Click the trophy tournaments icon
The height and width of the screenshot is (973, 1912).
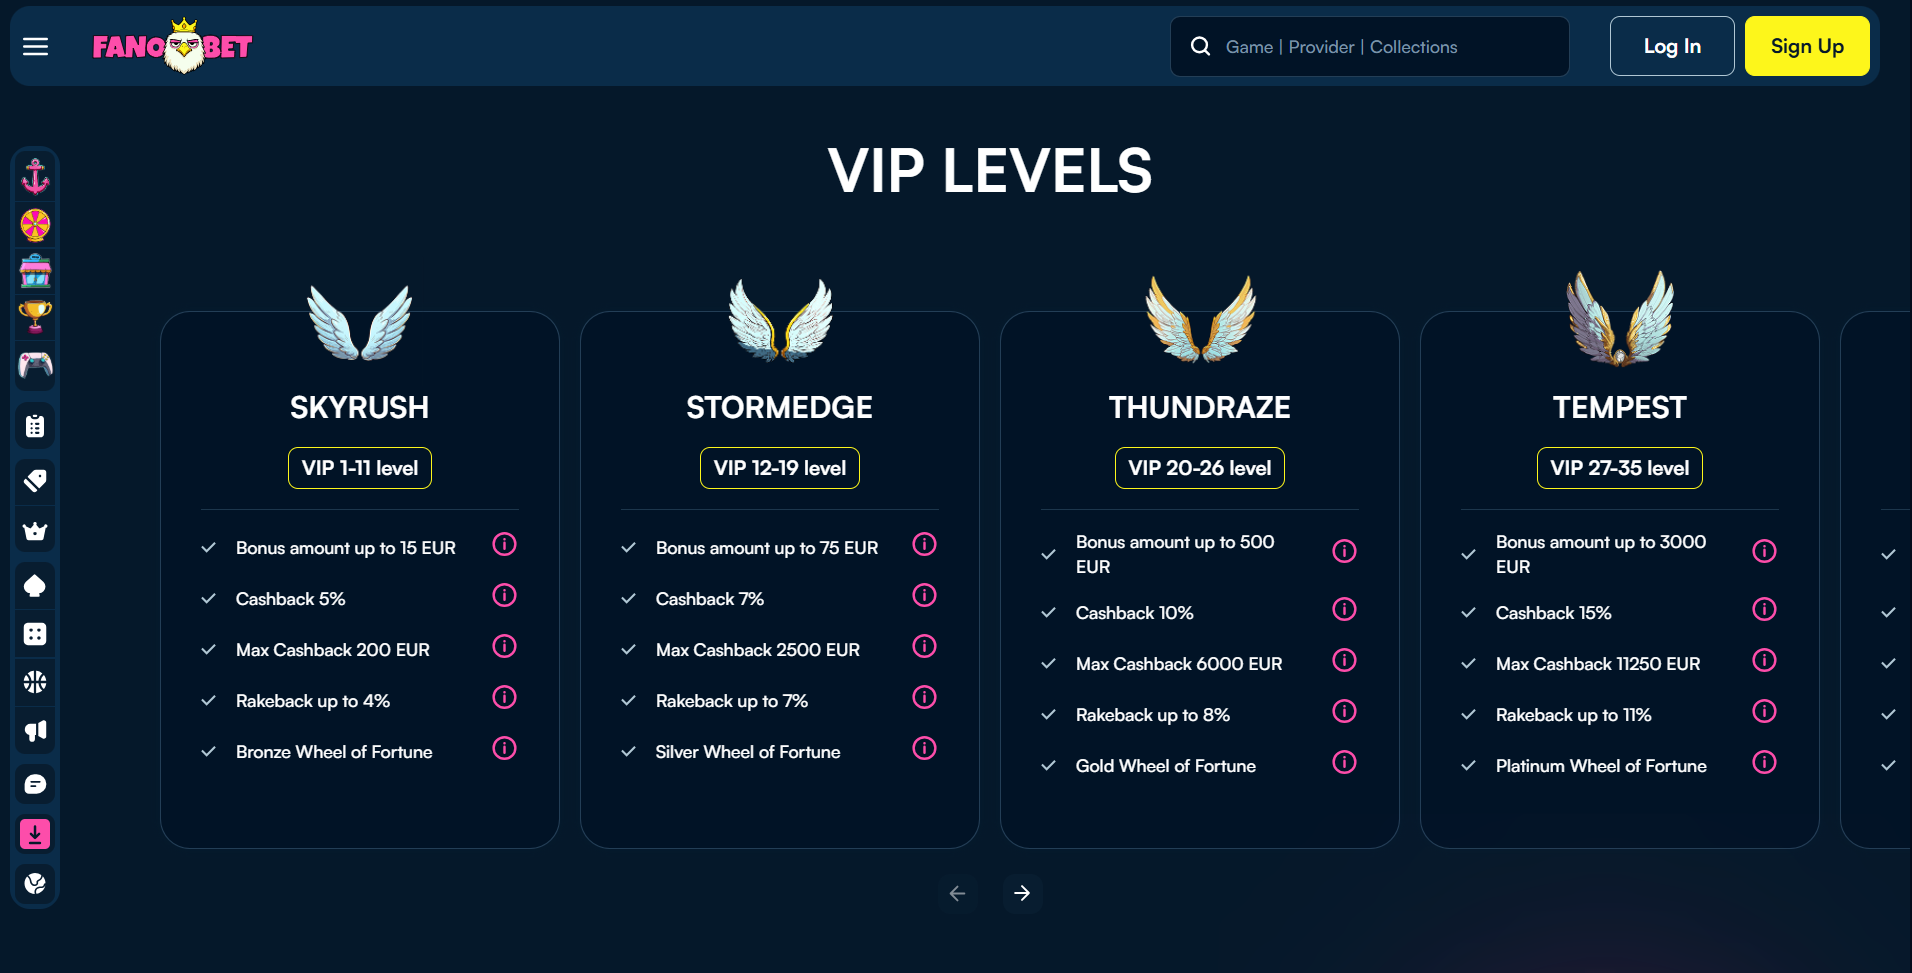tap(36, 317)
